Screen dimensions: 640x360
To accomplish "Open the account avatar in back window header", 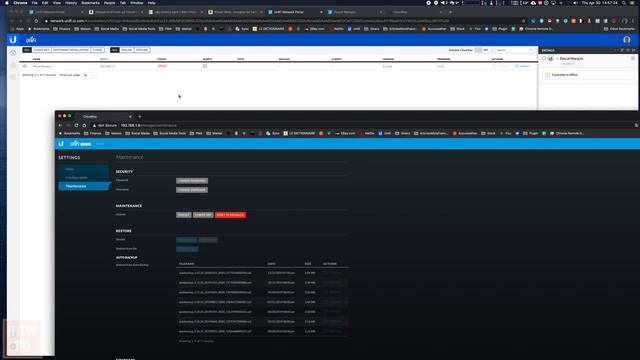I will [x=627, y=40].
